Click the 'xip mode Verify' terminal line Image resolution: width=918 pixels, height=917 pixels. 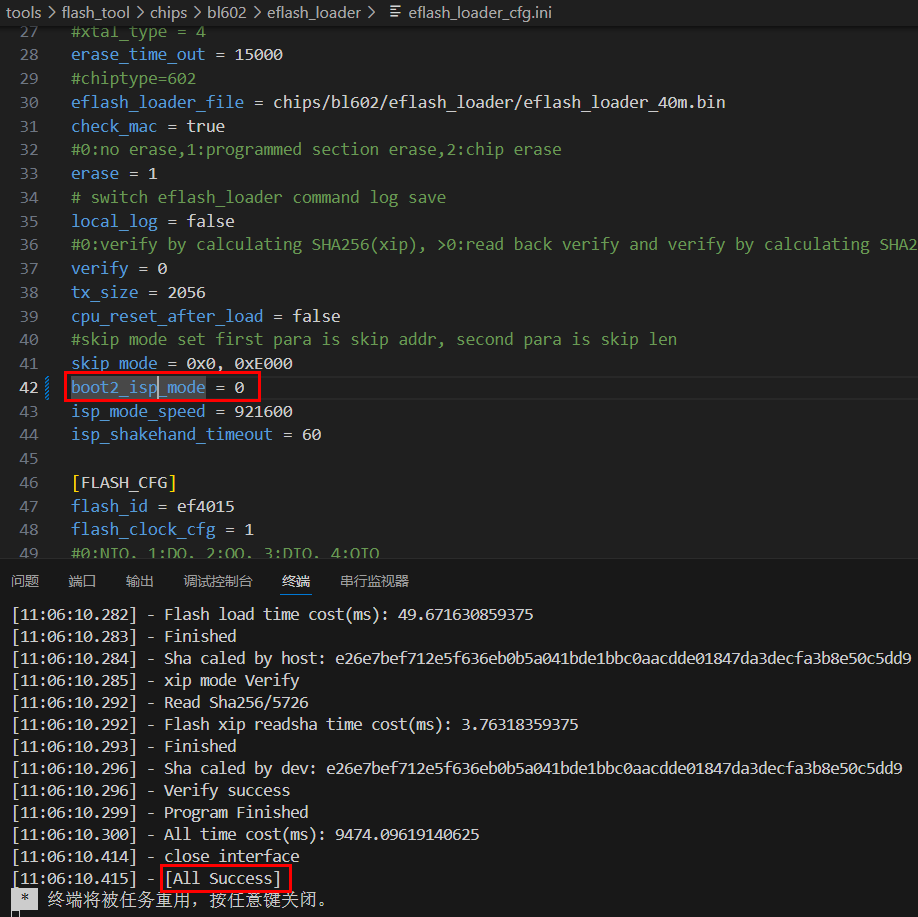pyautogui.click(x=156, y=680)
